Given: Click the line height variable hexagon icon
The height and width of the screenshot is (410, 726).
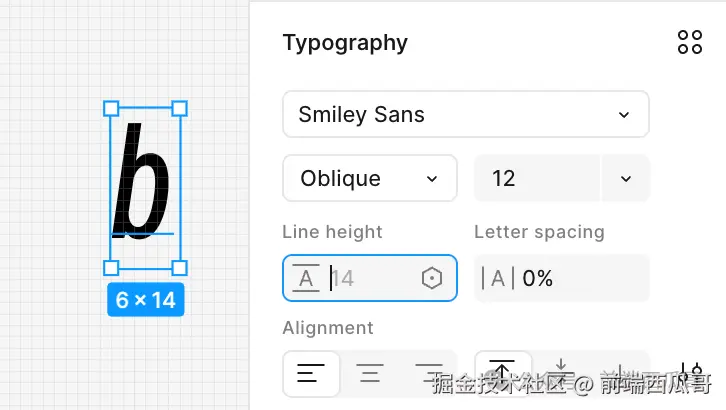Looking at the screenshot, I should tap(432, 278).
